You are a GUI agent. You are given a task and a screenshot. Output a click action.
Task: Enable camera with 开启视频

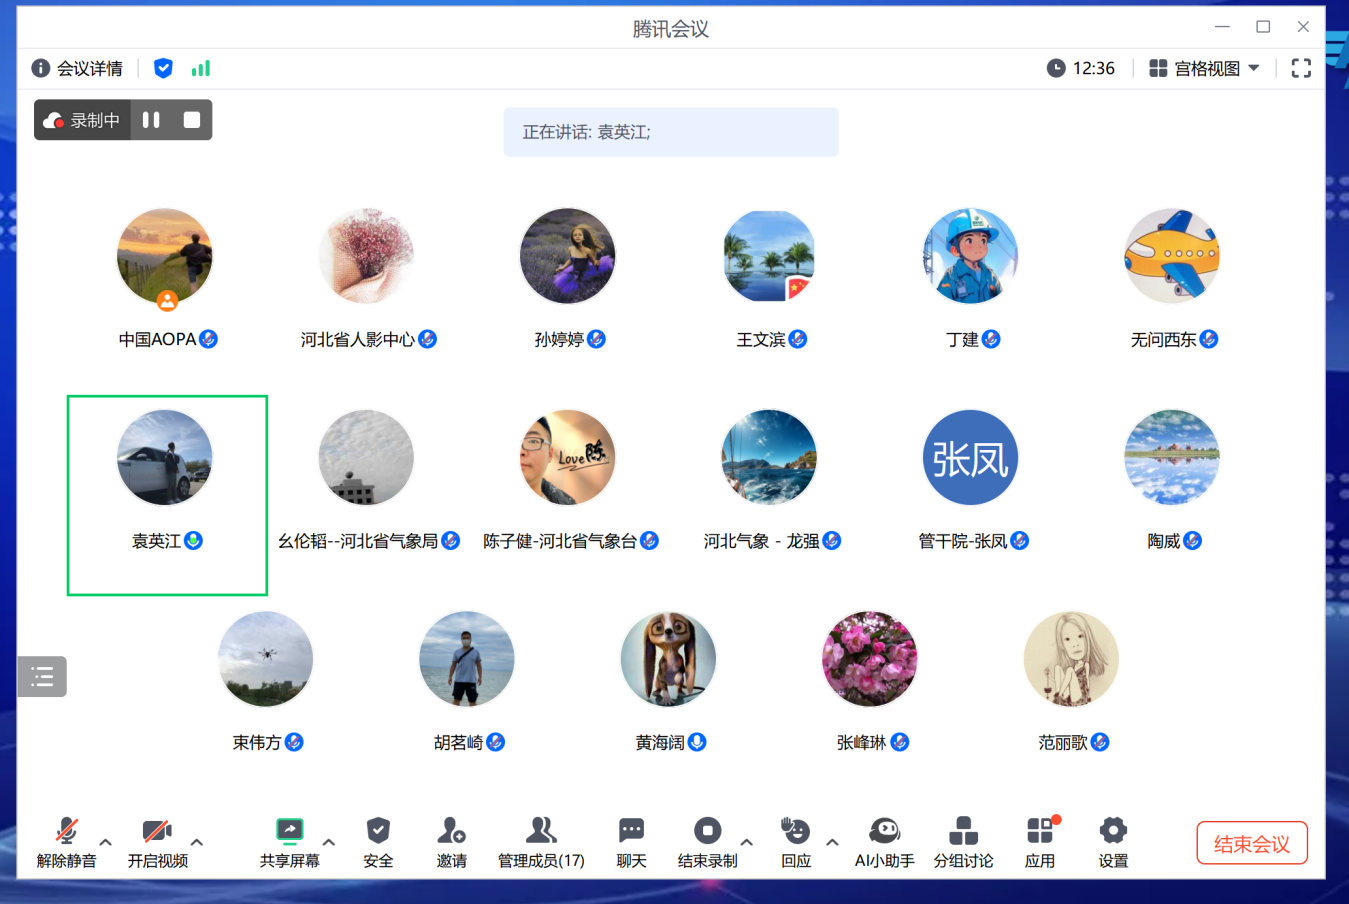[155, 840]
